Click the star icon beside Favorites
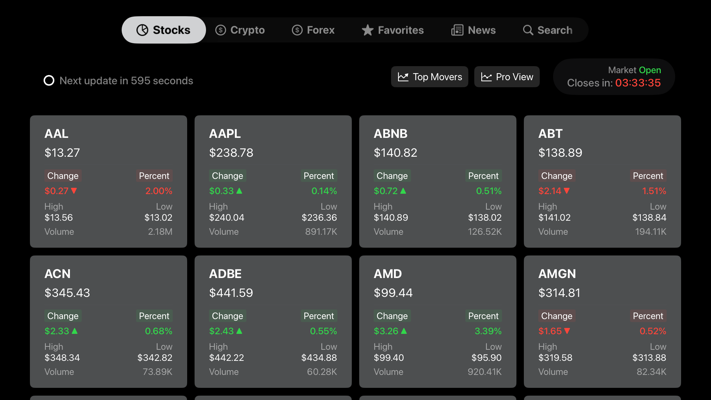The image size is (711, 400). (367, 30)
